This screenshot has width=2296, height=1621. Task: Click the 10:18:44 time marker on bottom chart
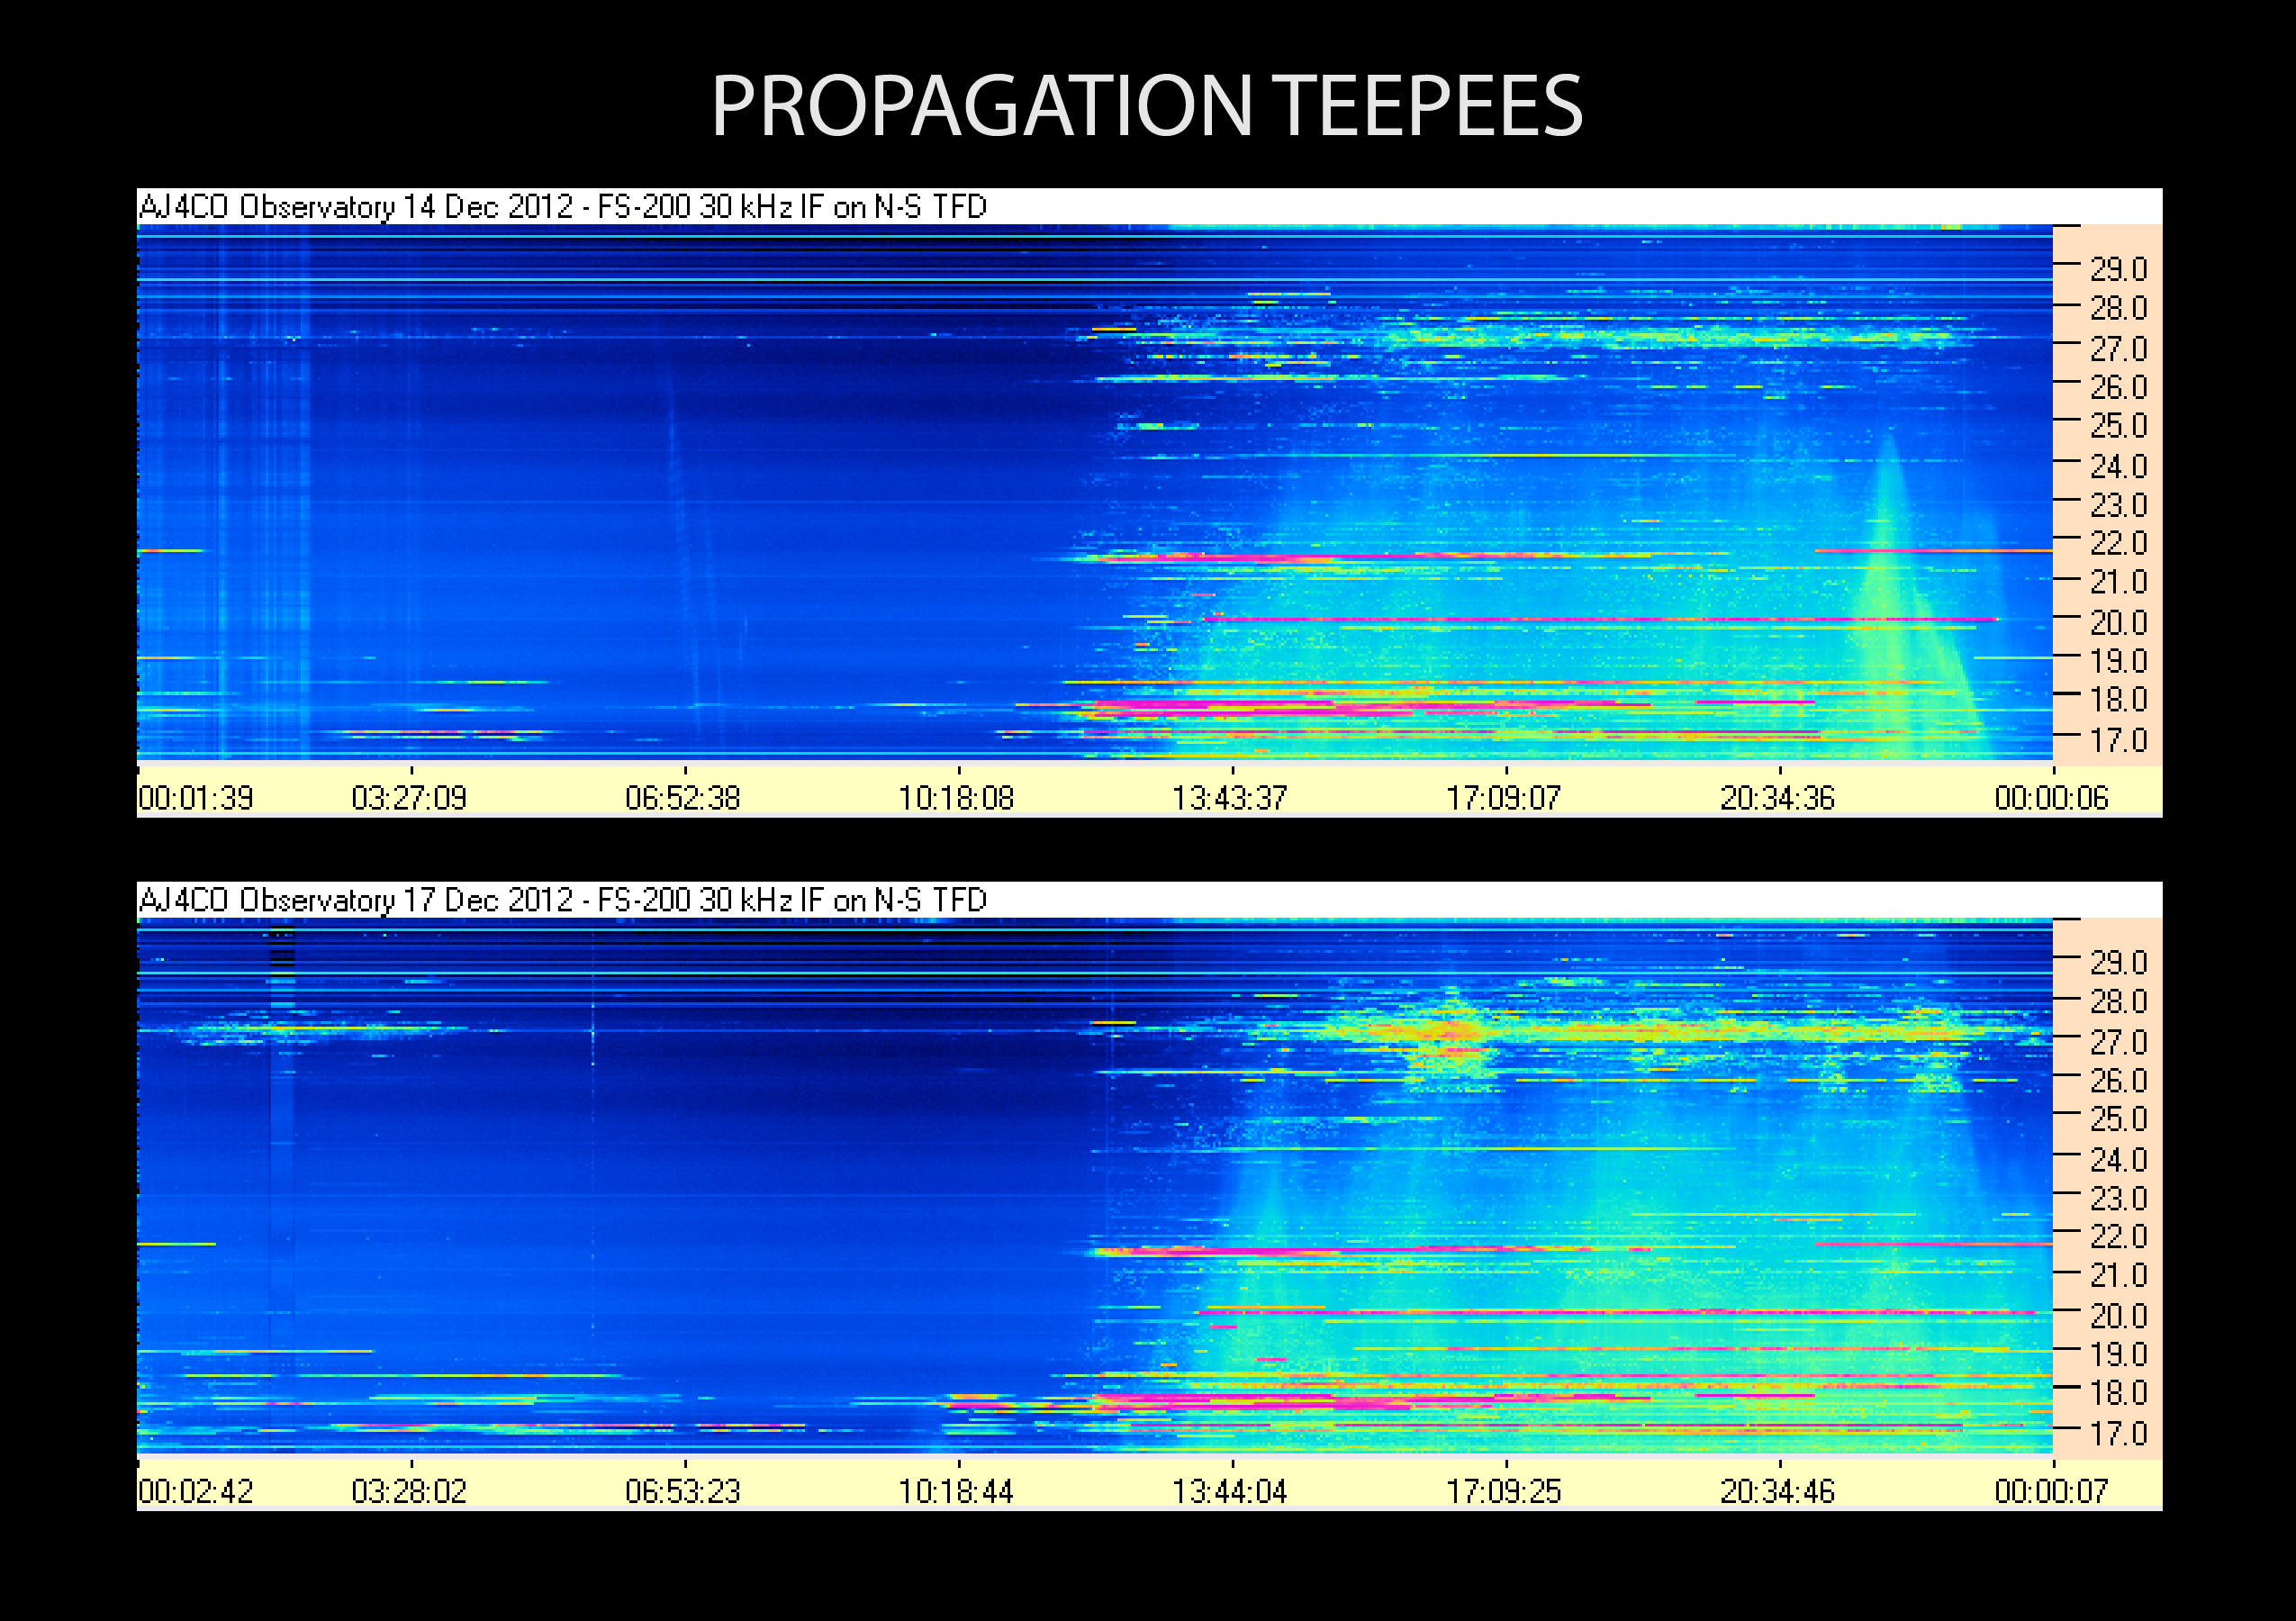click(x=956, y=1491)
